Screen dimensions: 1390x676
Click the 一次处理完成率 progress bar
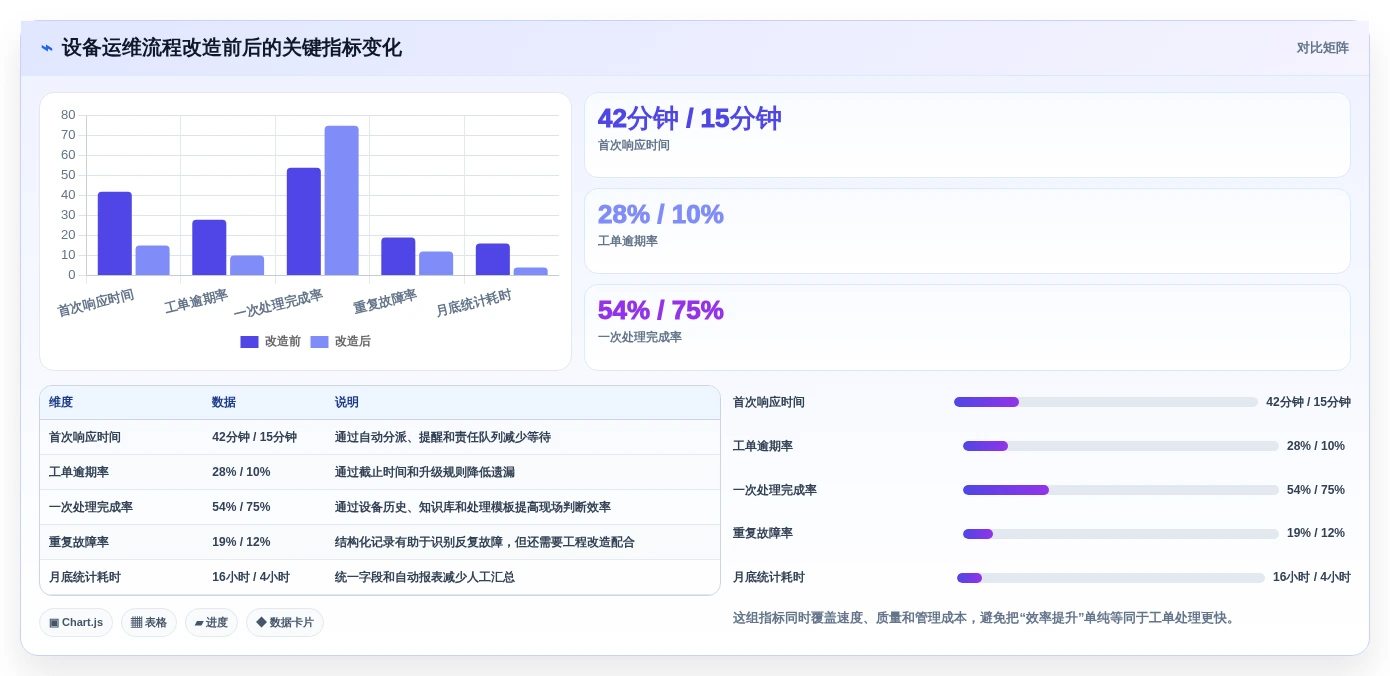1121,490
